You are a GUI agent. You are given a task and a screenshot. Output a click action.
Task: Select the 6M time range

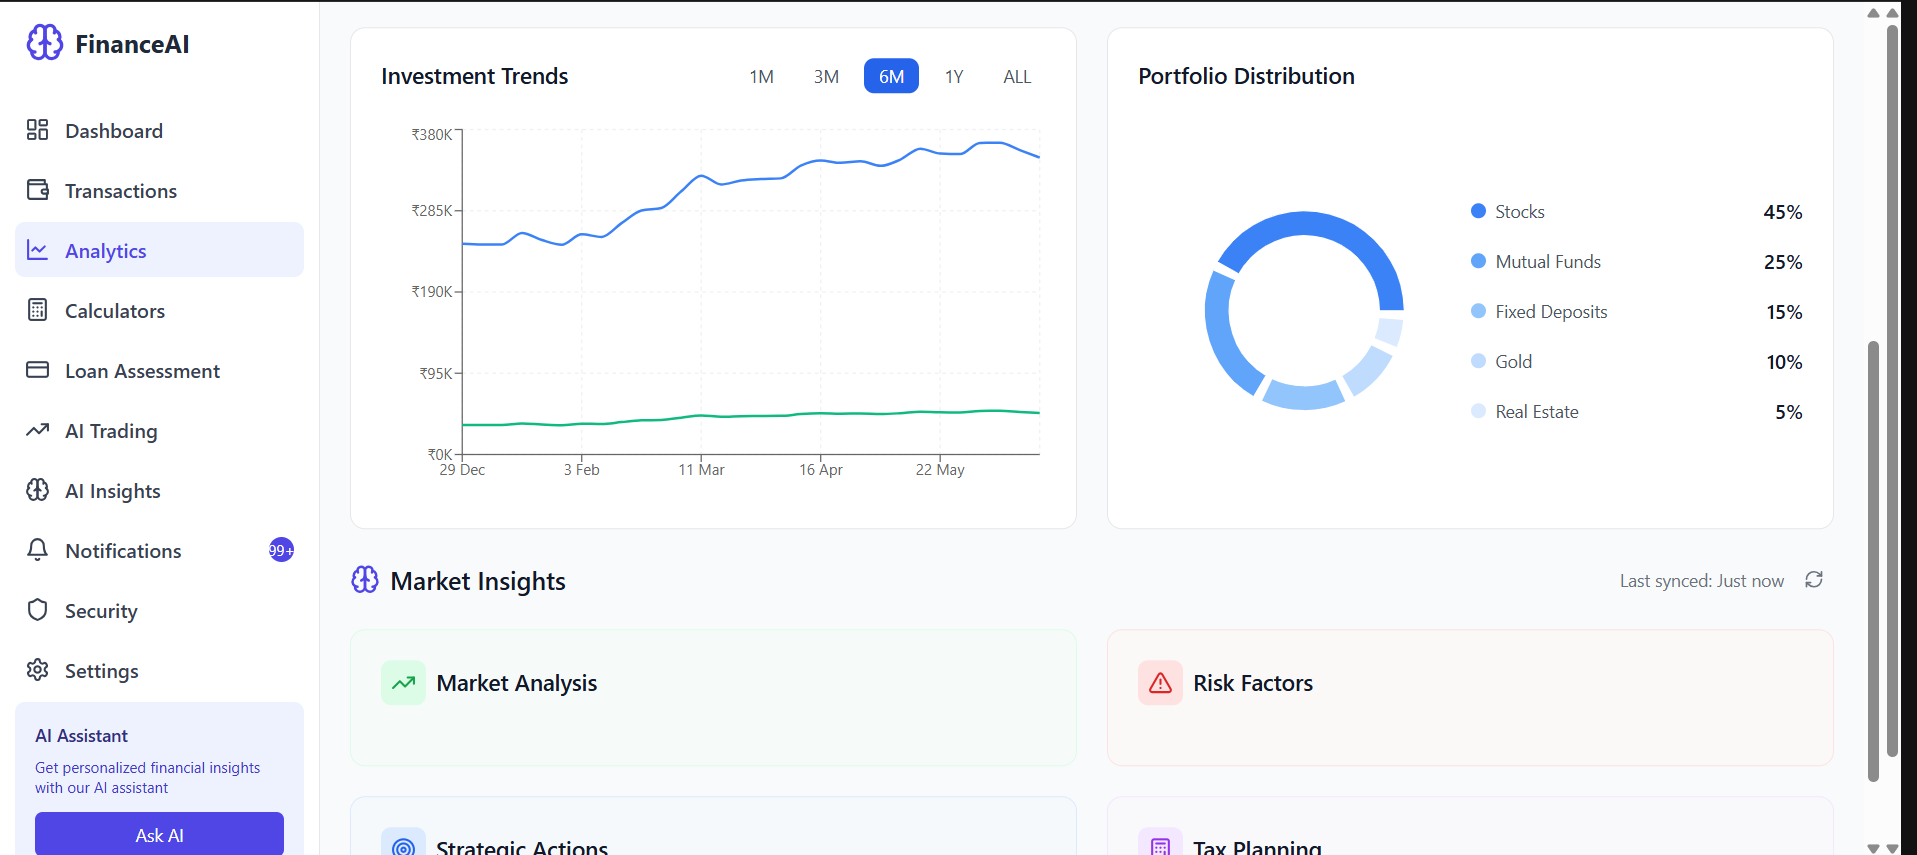[891, 77]
